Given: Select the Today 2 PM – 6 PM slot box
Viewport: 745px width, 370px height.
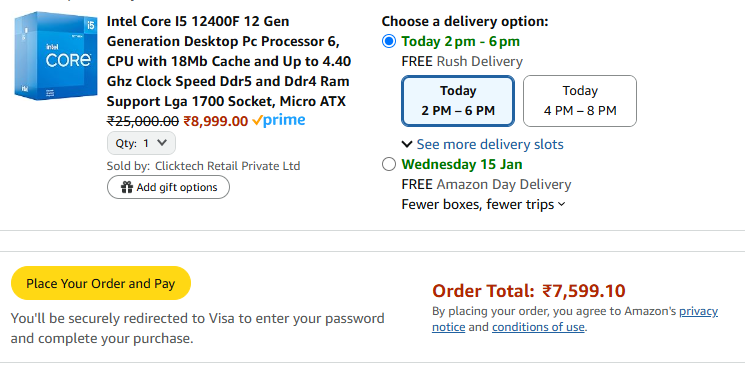Looking at the screenshot, I should point(458,101).
